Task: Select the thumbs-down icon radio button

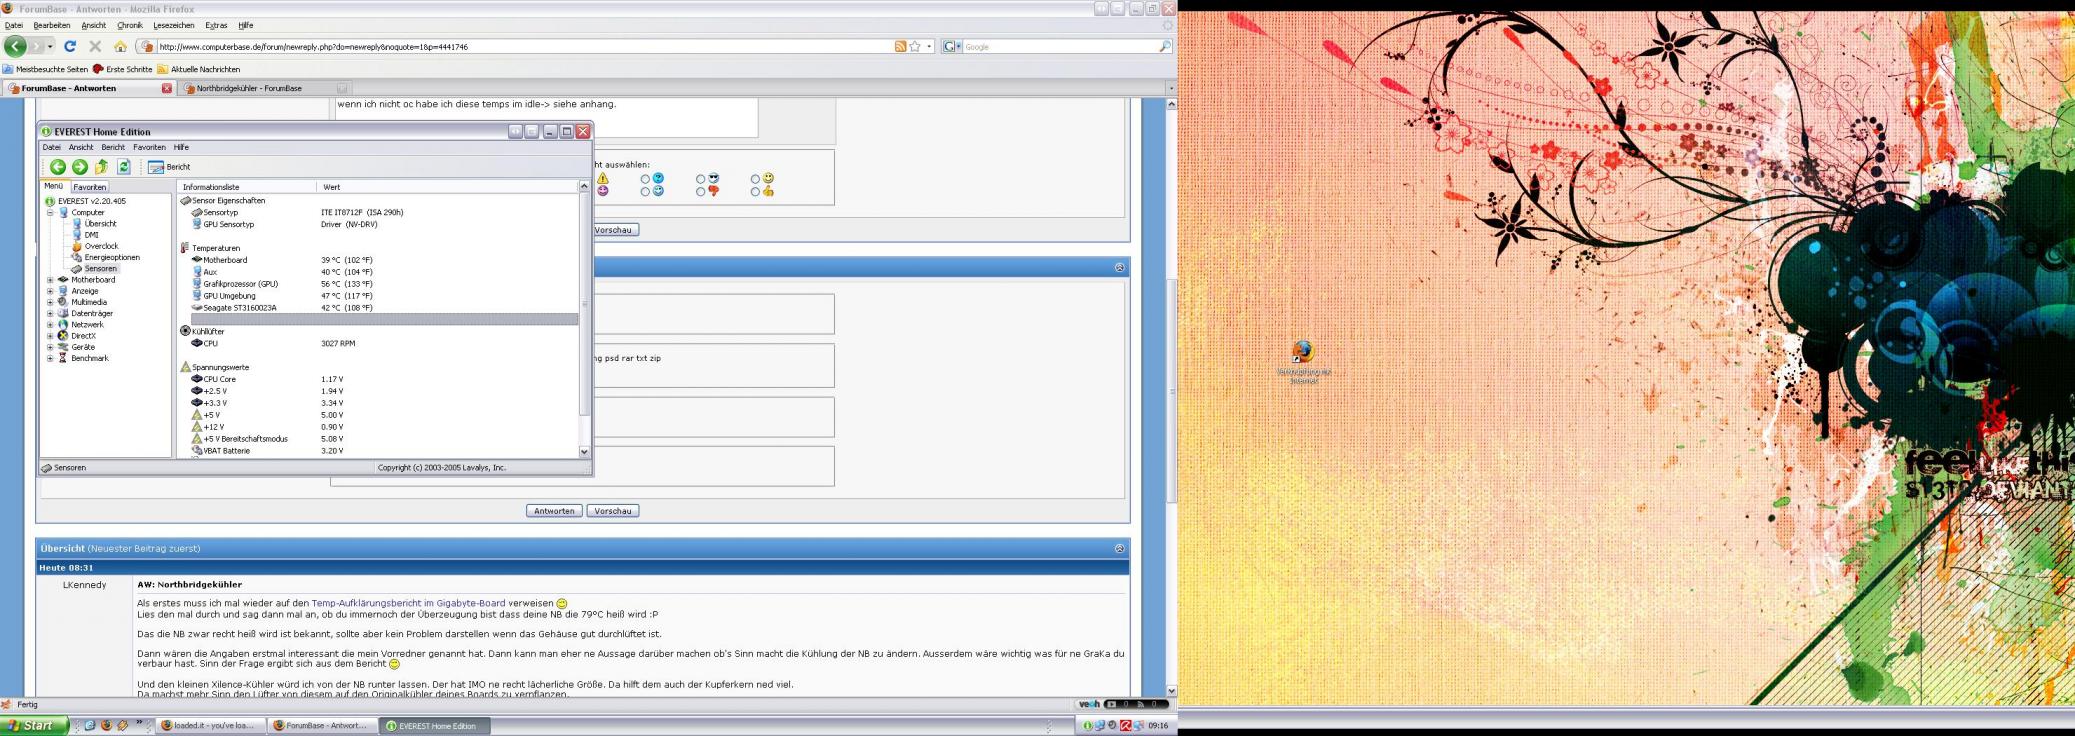Action: pyautogui.click(x=700, y=191)
